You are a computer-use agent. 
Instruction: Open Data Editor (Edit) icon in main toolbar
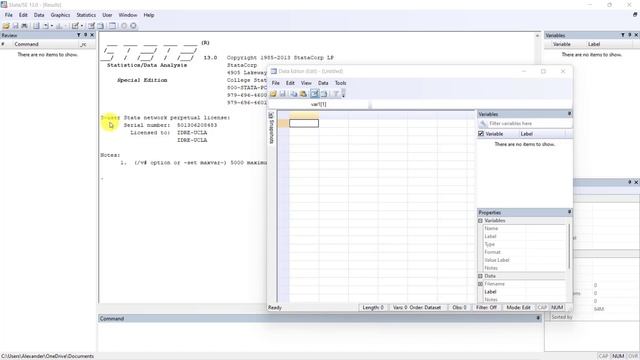91,26
